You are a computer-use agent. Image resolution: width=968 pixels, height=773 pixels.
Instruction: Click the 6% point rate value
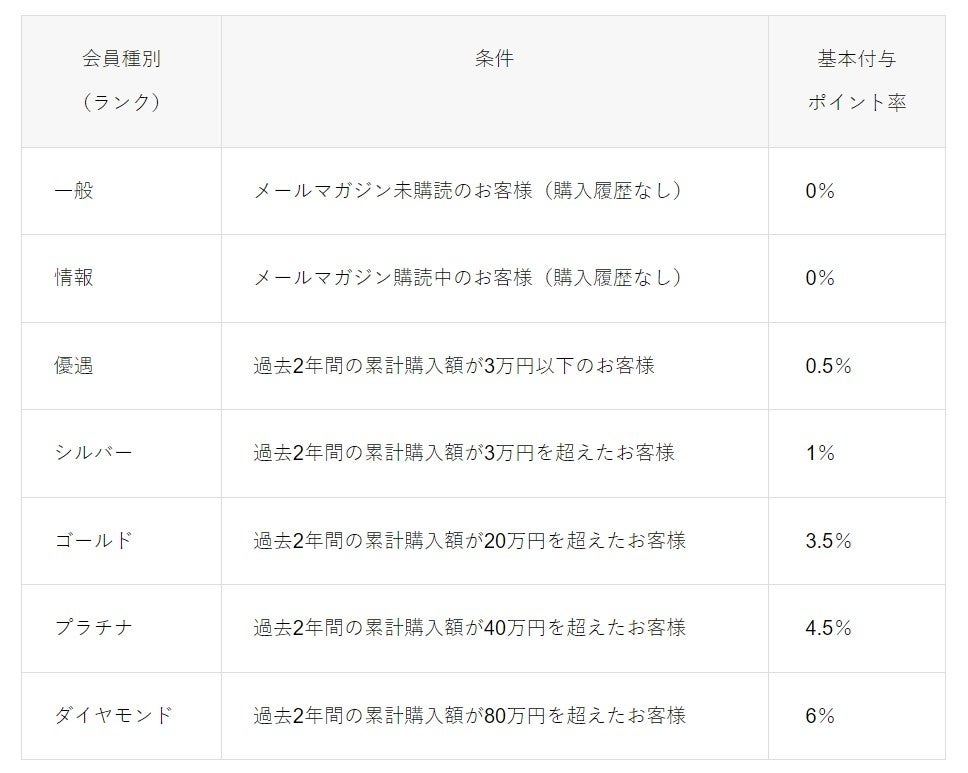coord(820,716)
